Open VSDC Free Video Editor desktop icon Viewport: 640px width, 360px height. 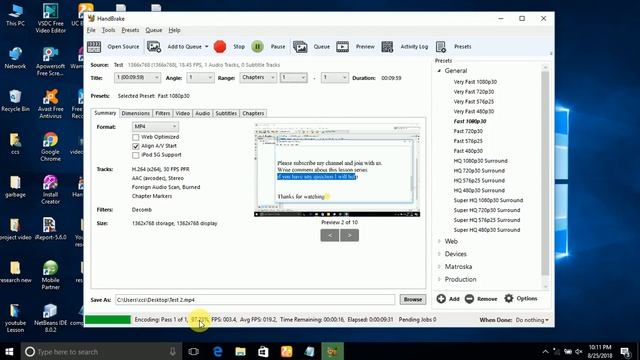[51, 19]
